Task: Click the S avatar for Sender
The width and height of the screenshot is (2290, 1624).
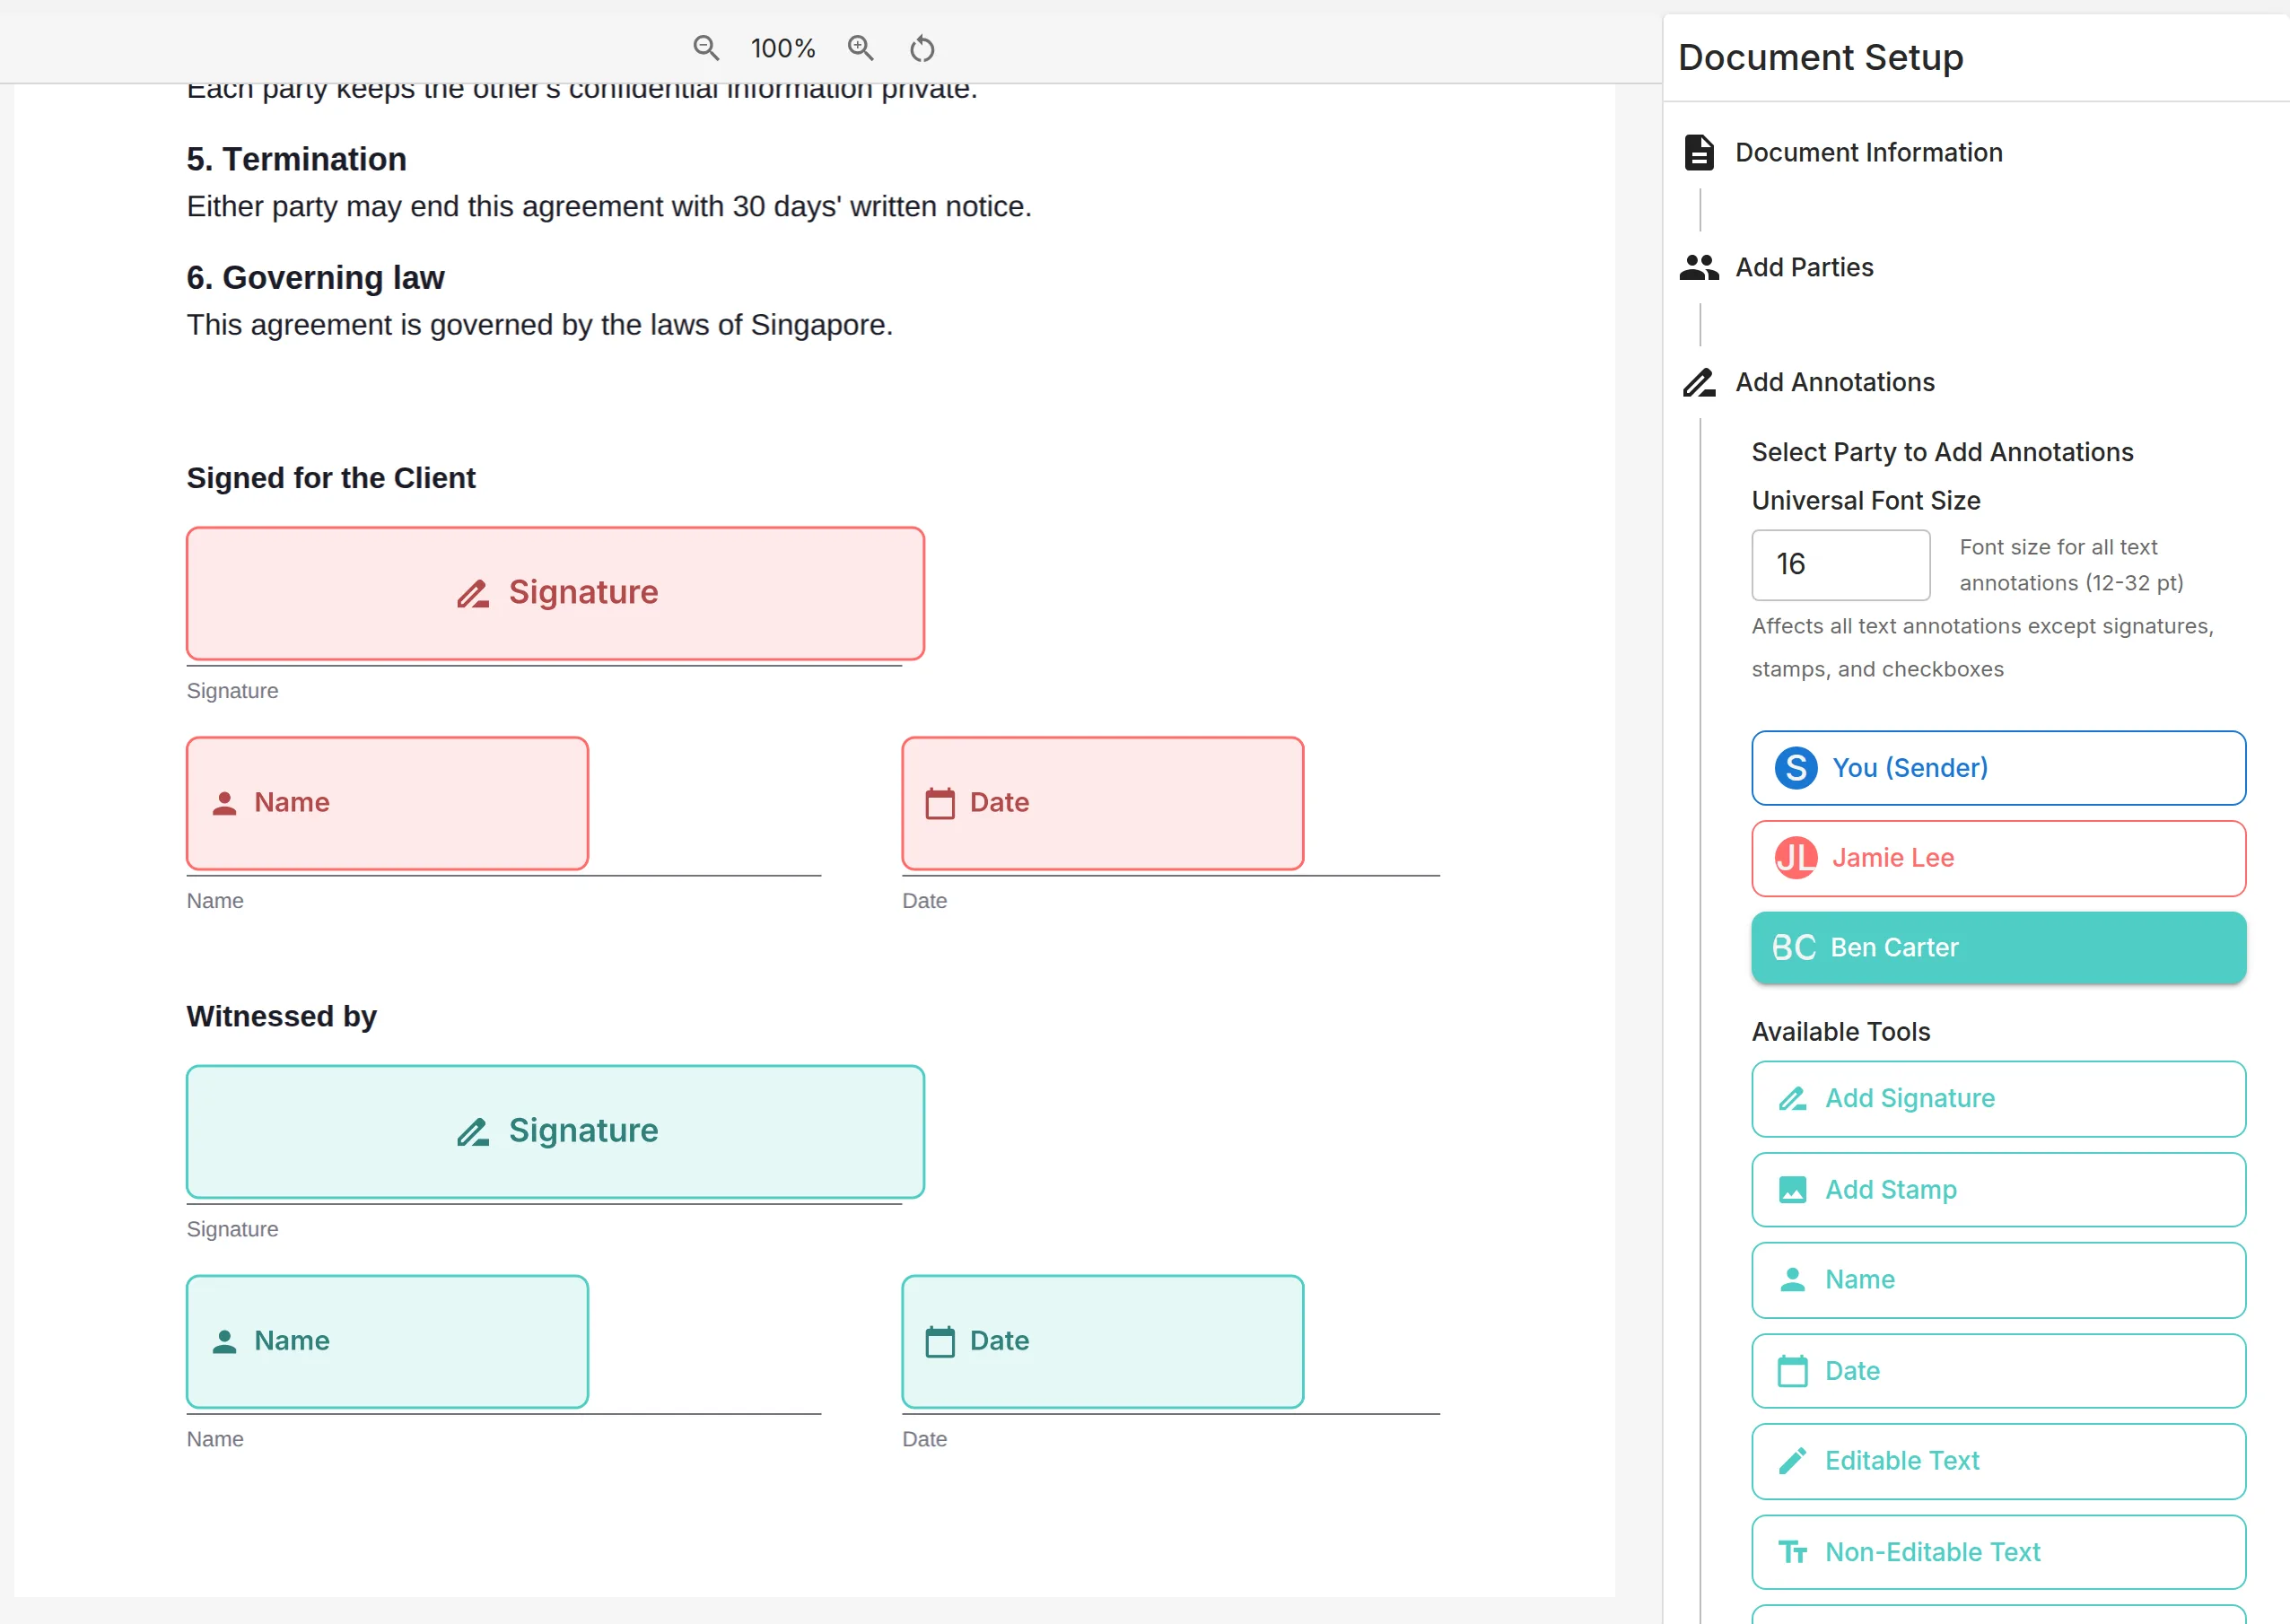Action: (1796, 768)
